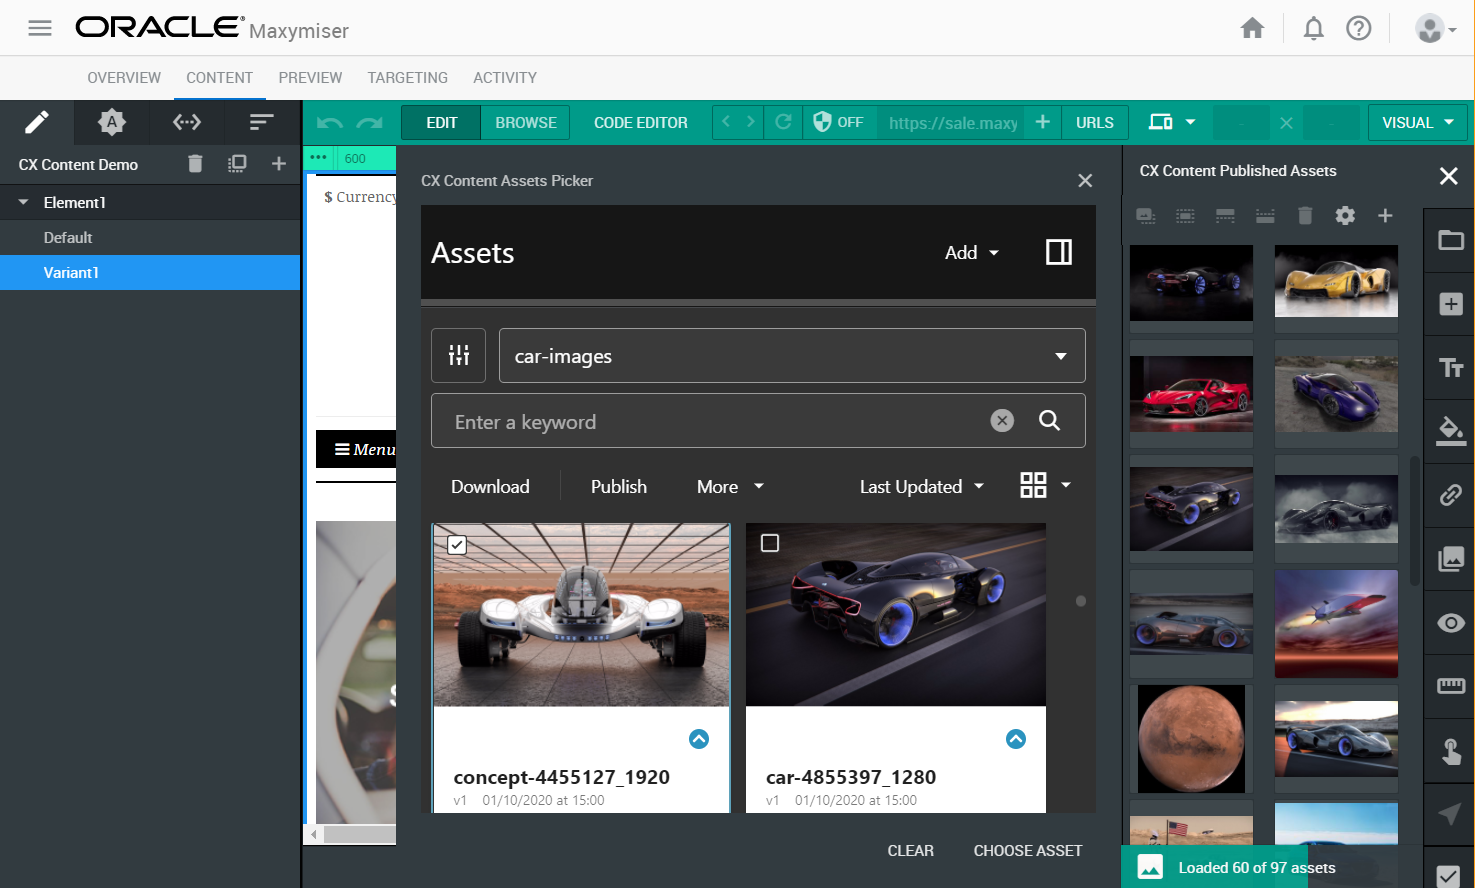Screen dimensions: 1475x888
Task: Run the keyword search magnifier
Action: (x=1049, y=421)
